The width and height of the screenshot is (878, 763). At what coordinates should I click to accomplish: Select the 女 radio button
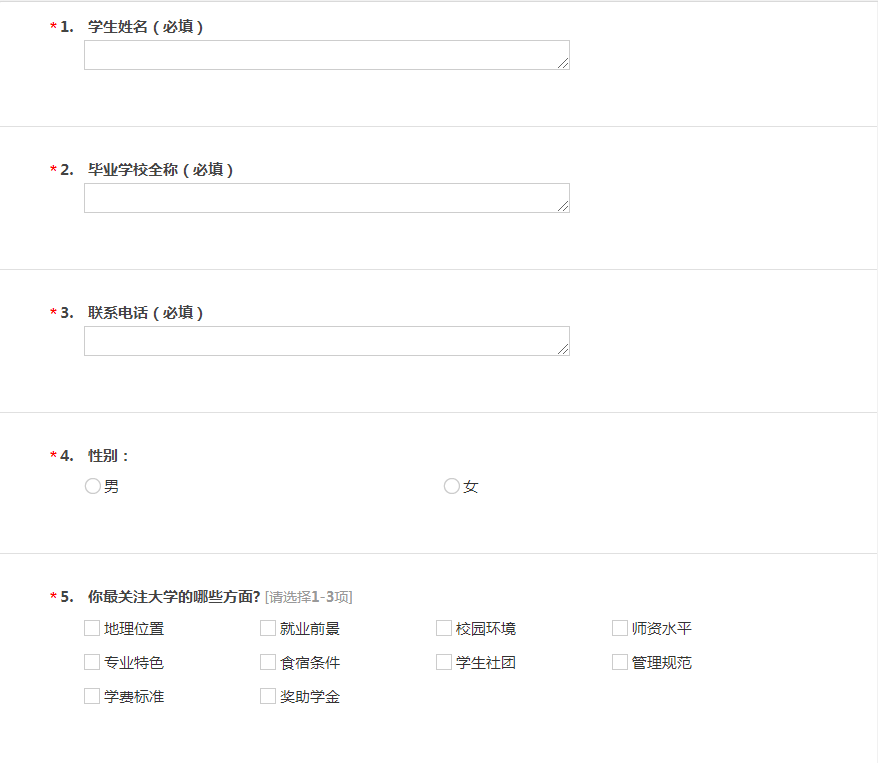point(452,486)
